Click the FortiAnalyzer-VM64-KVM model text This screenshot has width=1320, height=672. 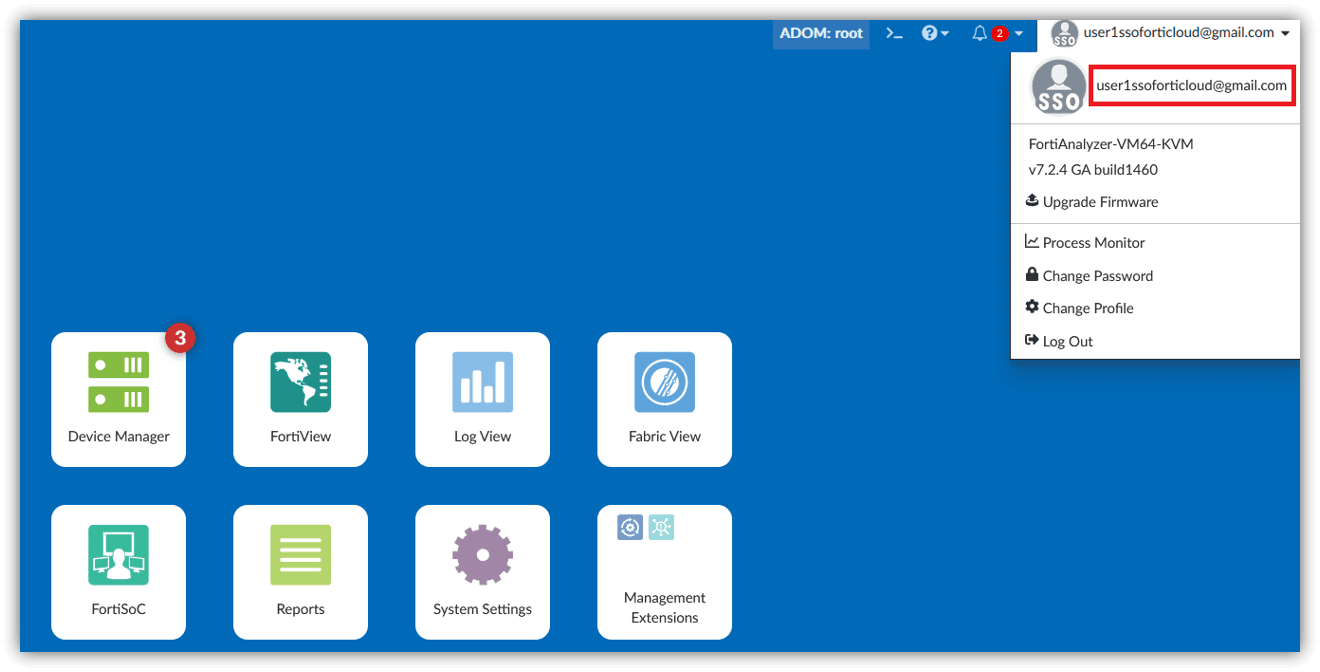[x=1110, y=144]
